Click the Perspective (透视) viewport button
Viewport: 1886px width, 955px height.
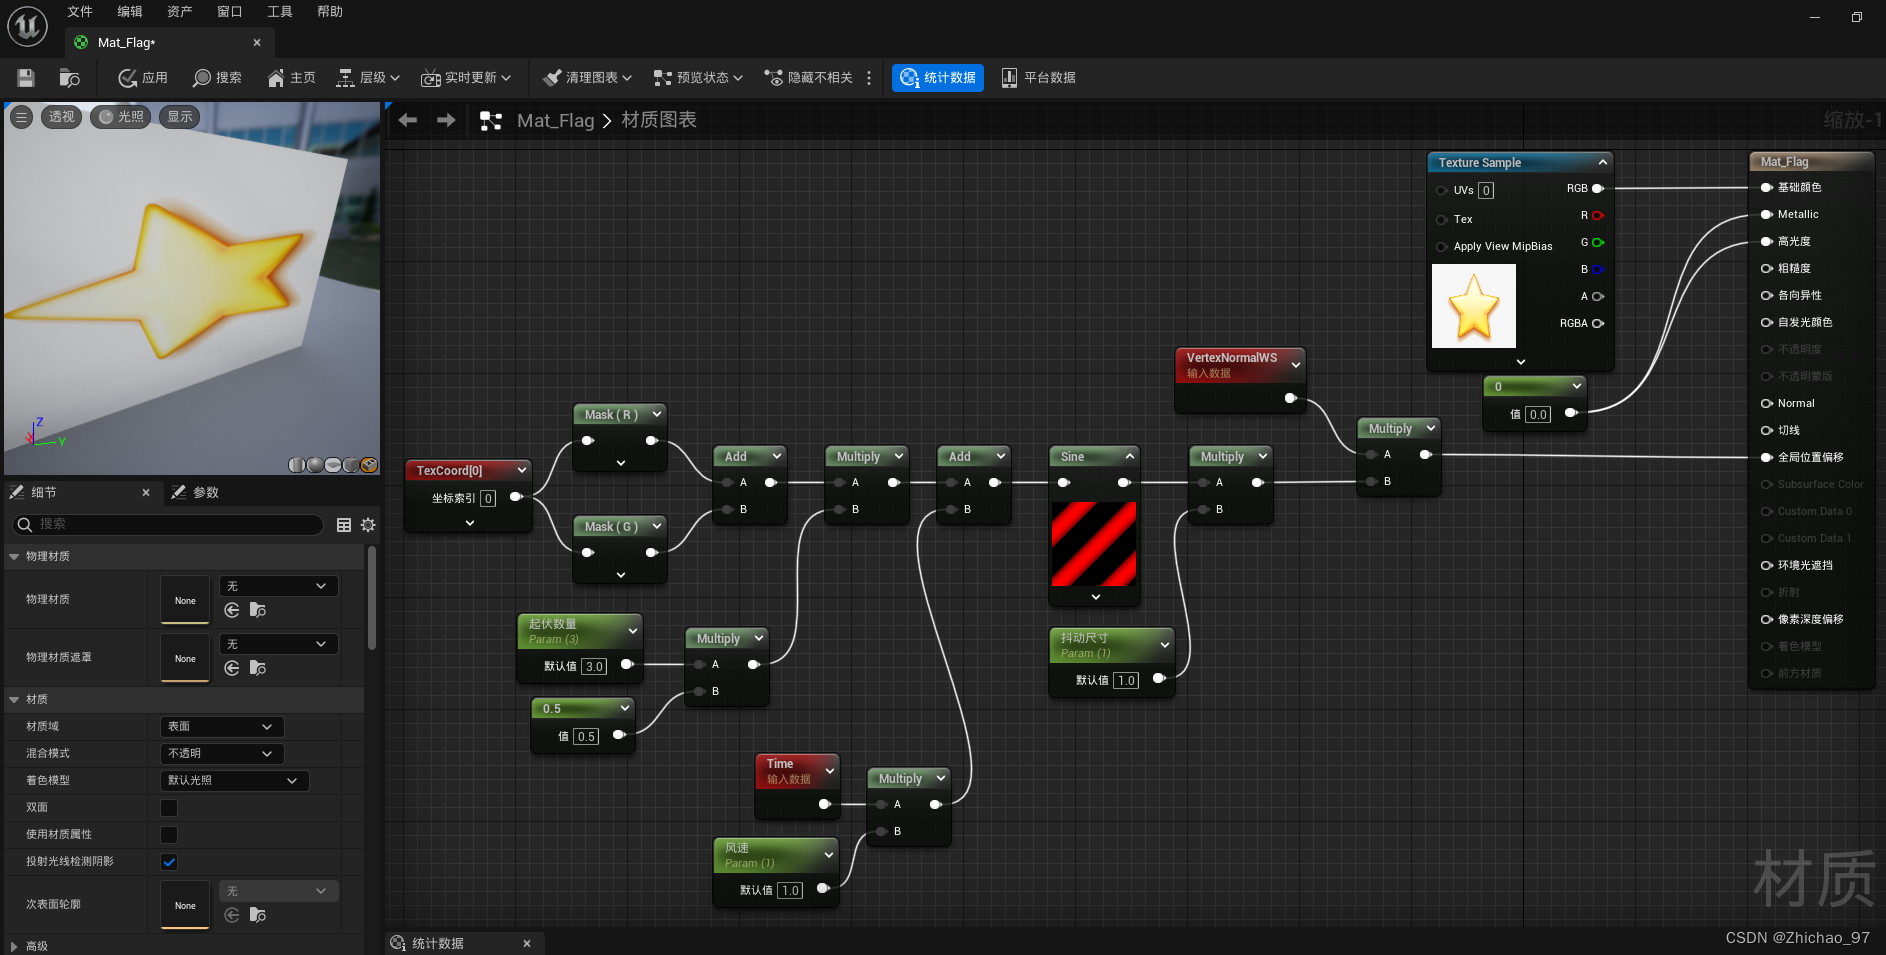coord(61,117)
